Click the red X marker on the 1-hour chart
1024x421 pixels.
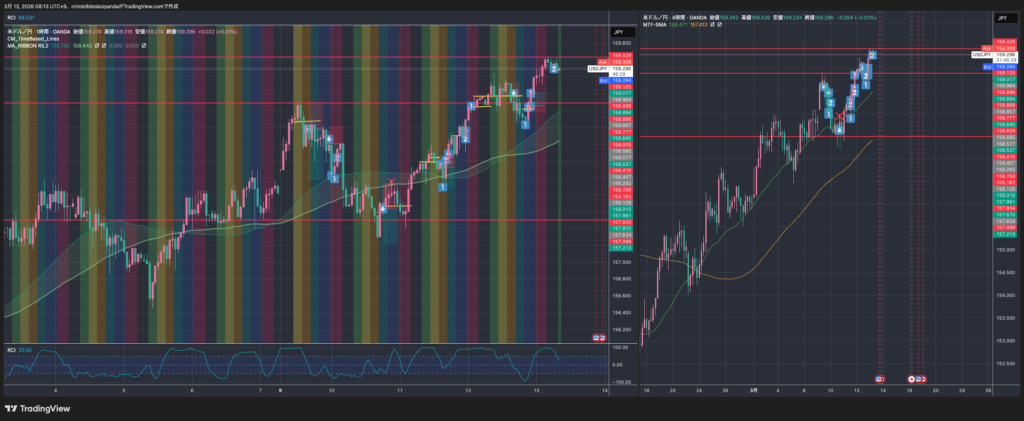pyautogui.click(x=391, y=182)
